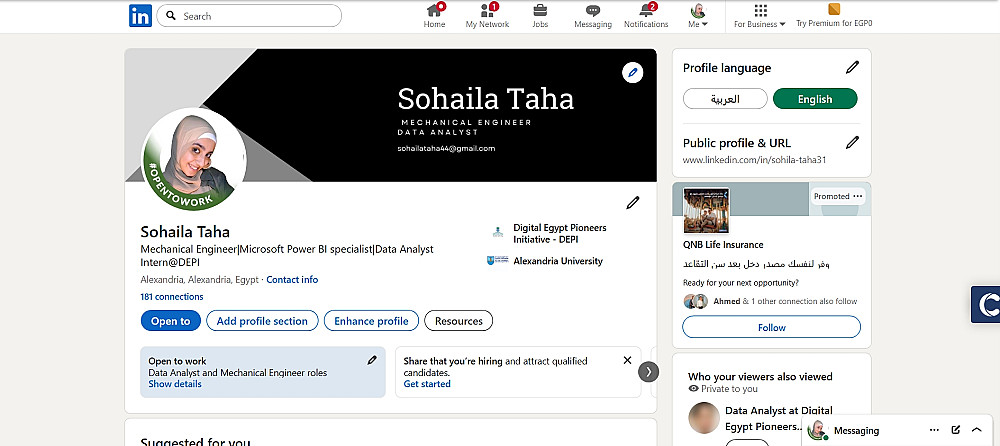Open the suggested Data Analyst viewer profile
Screen dimensions: 1000x446
[779, 419]
